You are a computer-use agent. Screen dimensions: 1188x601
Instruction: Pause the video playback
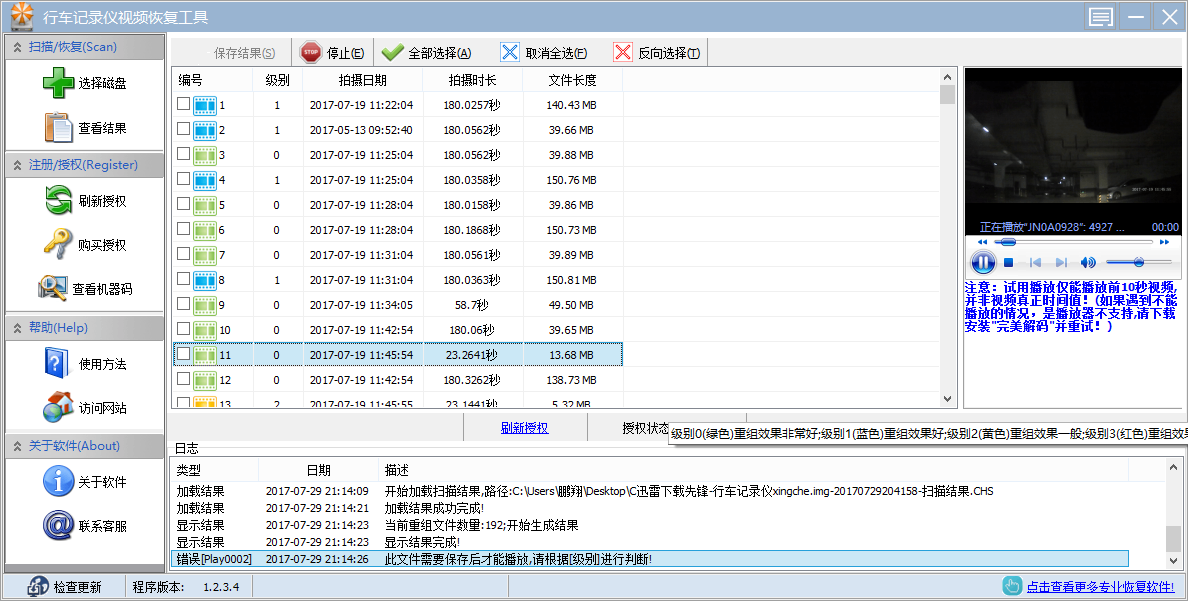pyautogui.click(x=983, y=263)
